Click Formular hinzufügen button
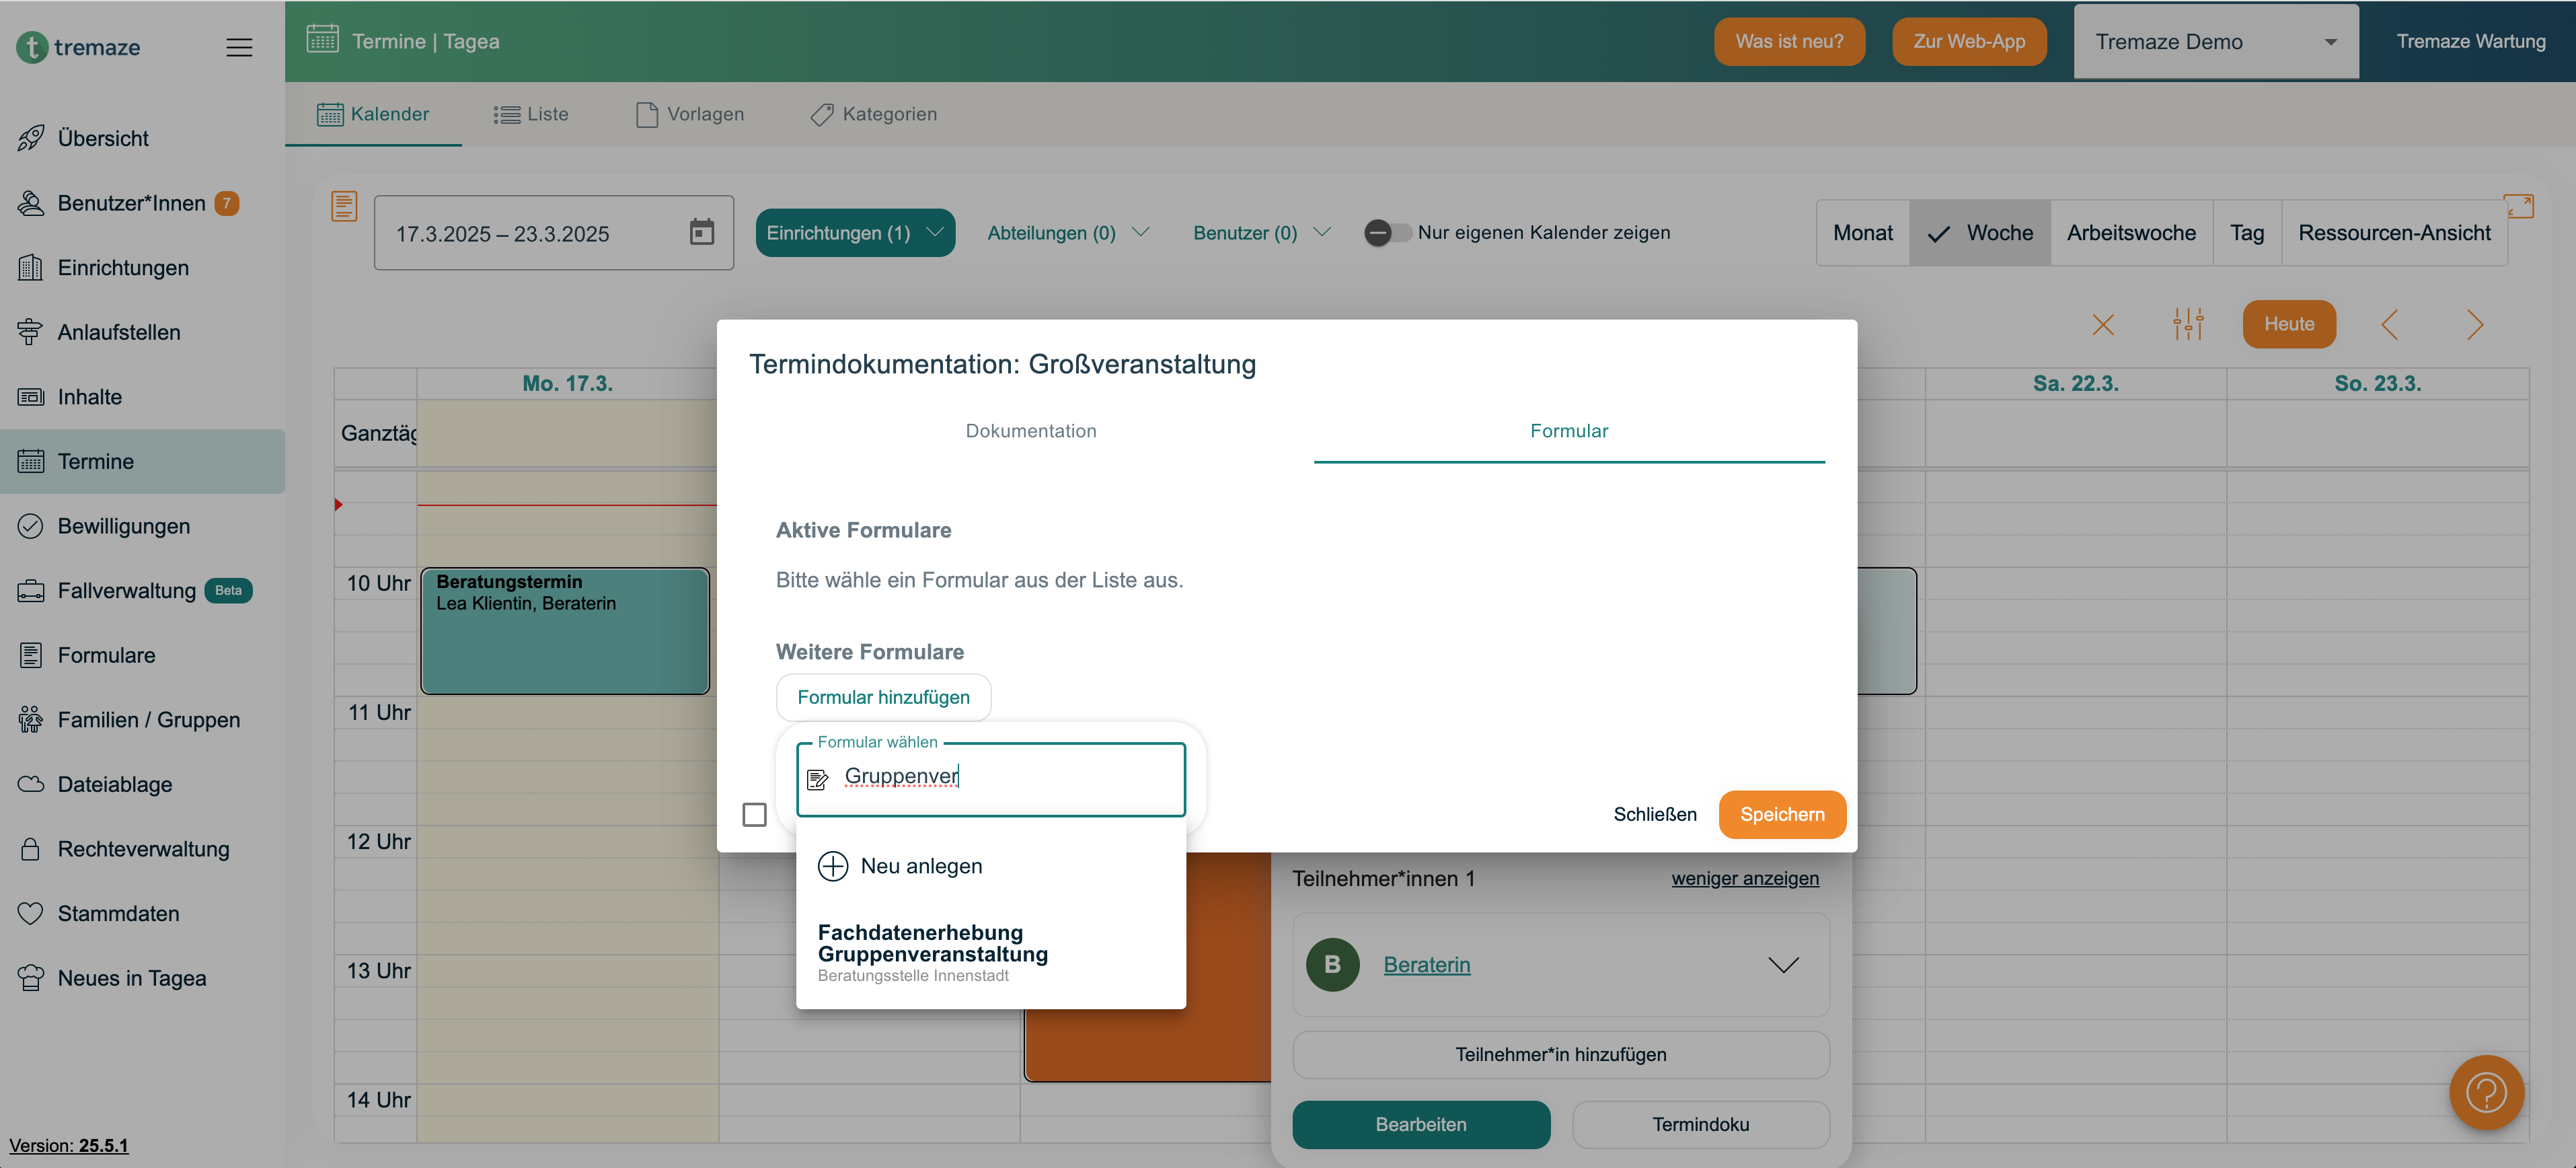Viewport: 2576px width, 1168px height. [x=883, y=697]
